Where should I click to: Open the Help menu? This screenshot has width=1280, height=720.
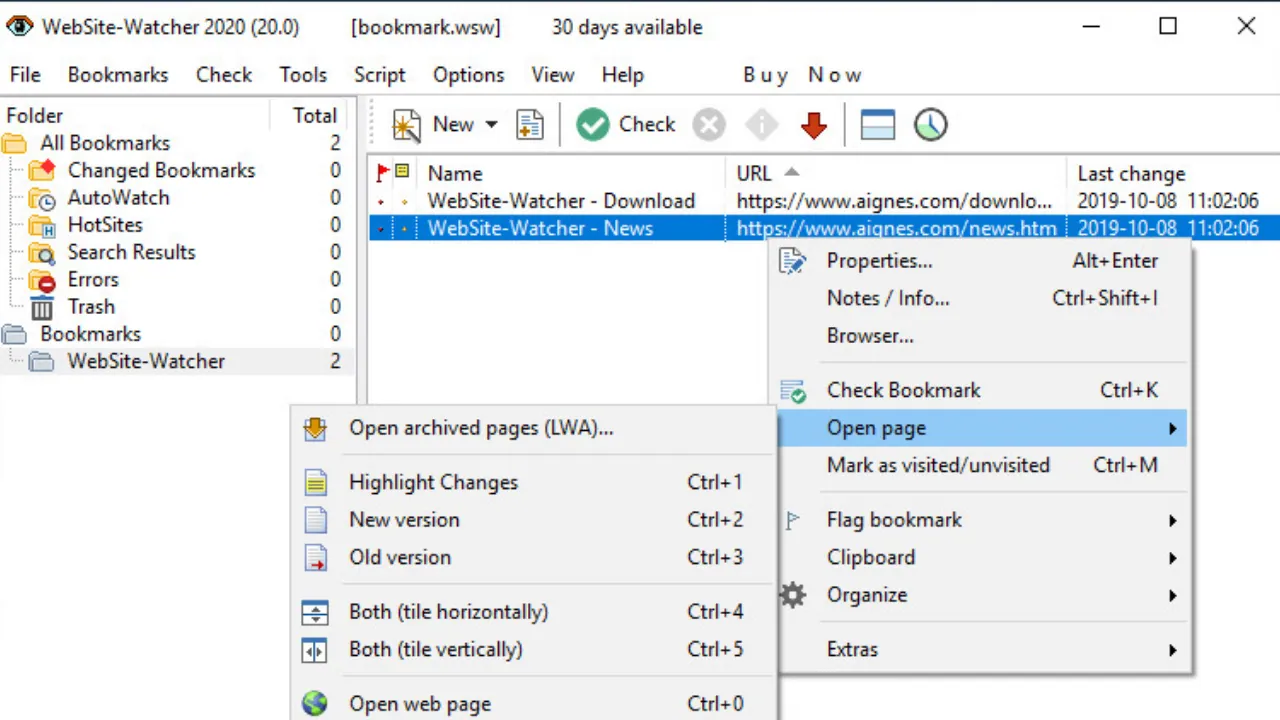623,75
